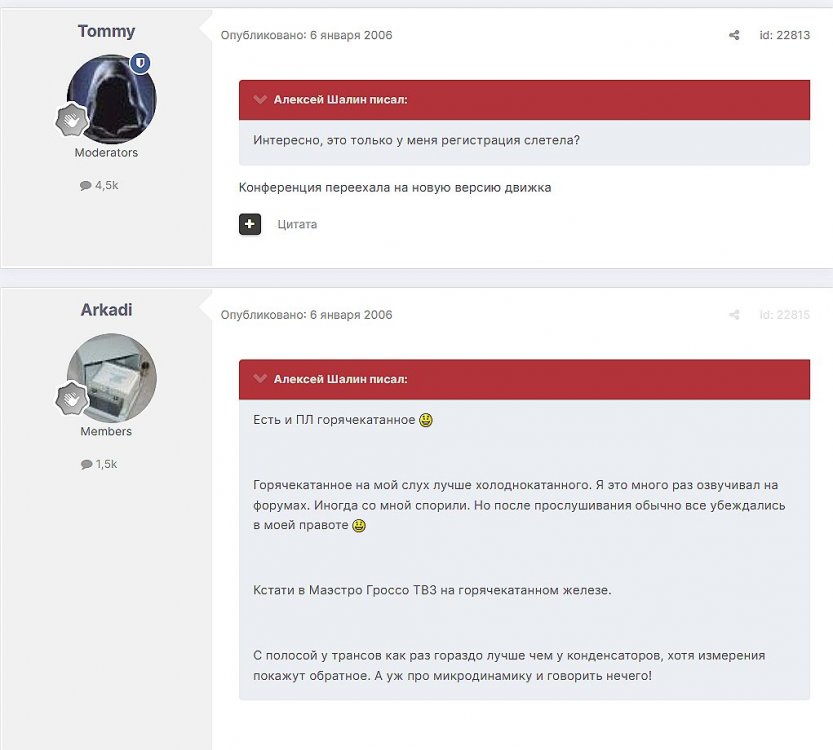Image resolution: width=833 pixels, height=750 pixels.
Task: Open post id 22813 link
Action: 784,35
